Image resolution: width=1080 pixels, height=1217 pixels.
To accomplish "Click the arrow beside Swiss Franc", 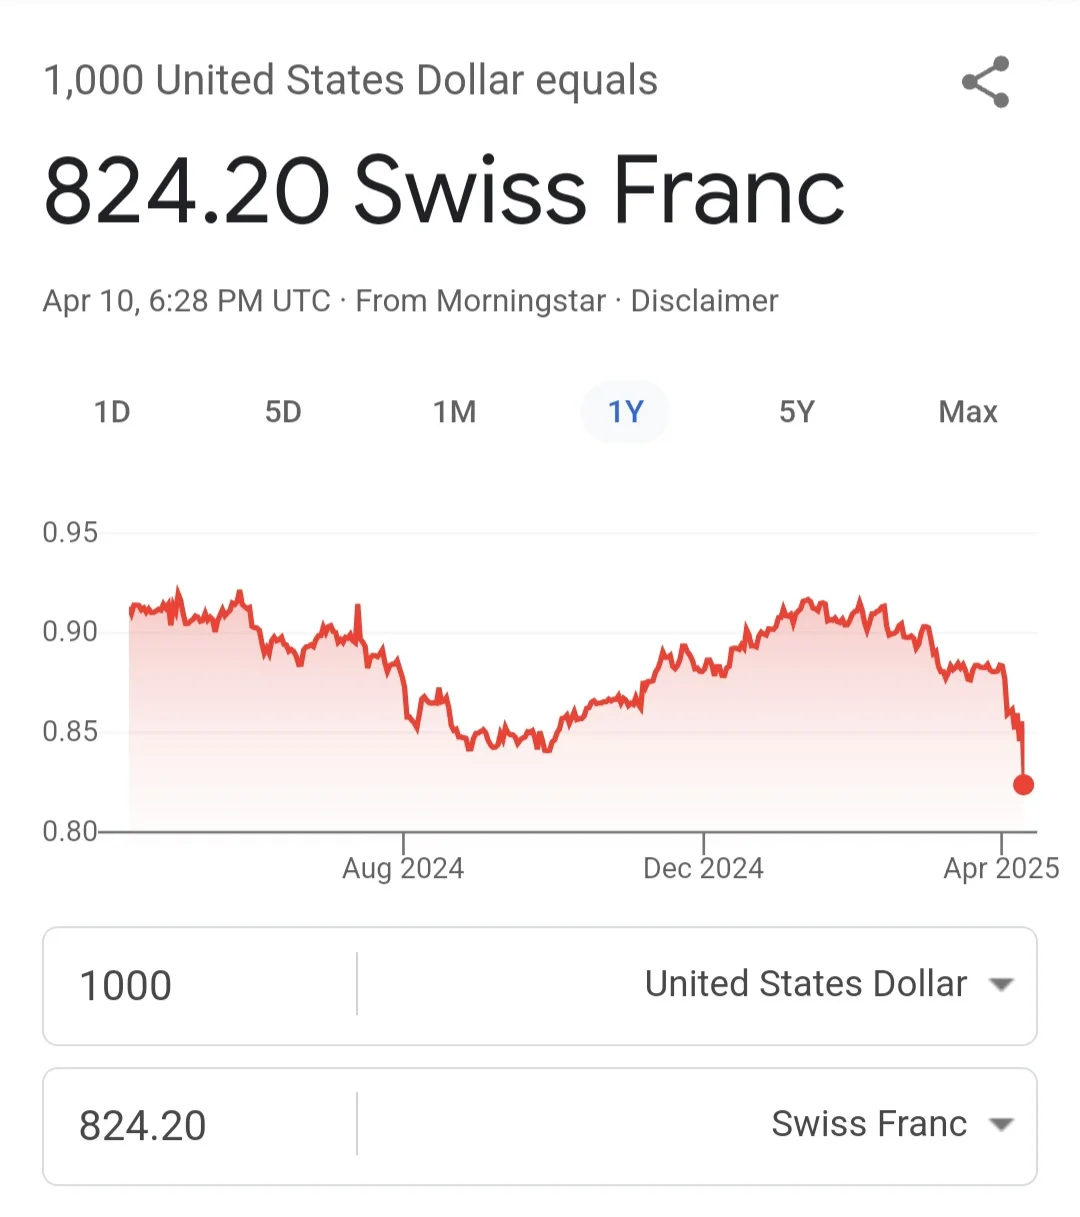I will point(1001,1125).
